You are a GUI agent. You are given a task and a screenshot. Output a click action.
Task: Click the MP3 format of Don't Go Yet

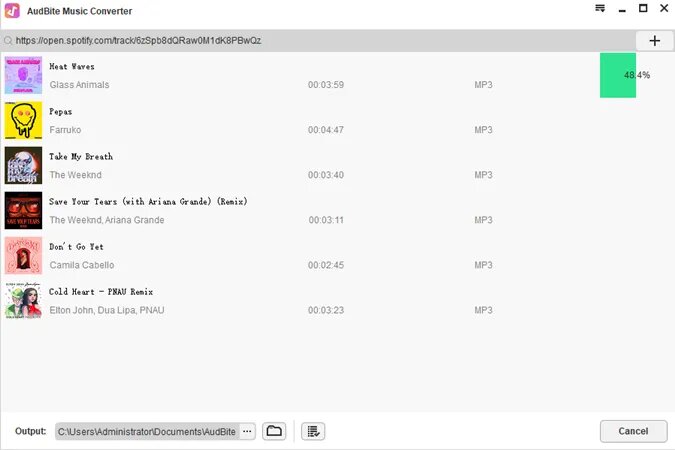[x=483, y=265]
